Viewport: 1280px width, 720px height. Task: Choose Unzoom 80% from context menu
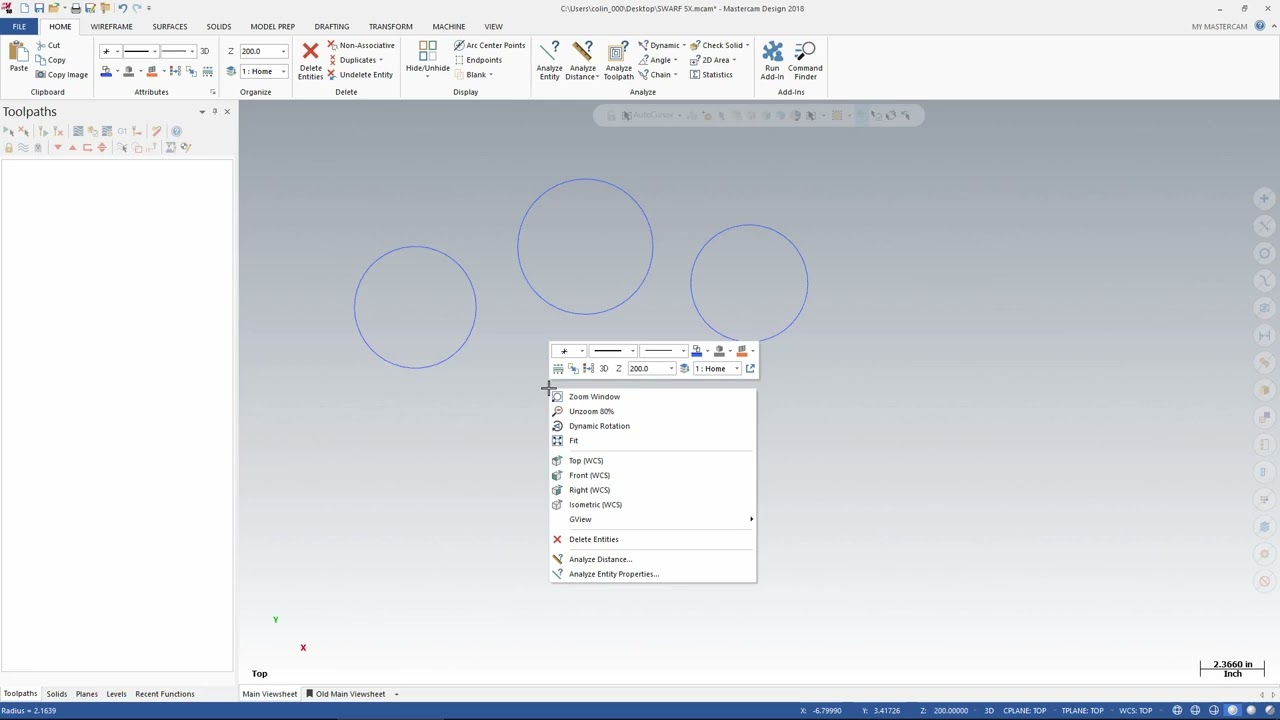653,411
